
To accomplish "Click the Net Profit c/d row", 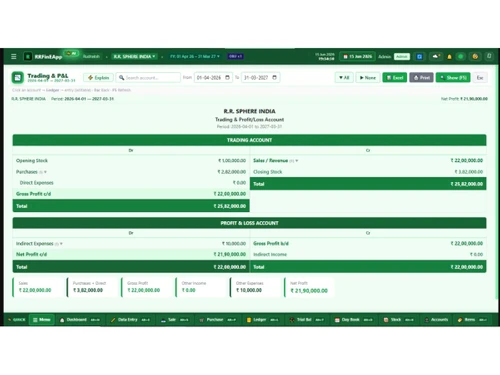I will [x=131, y=254].
